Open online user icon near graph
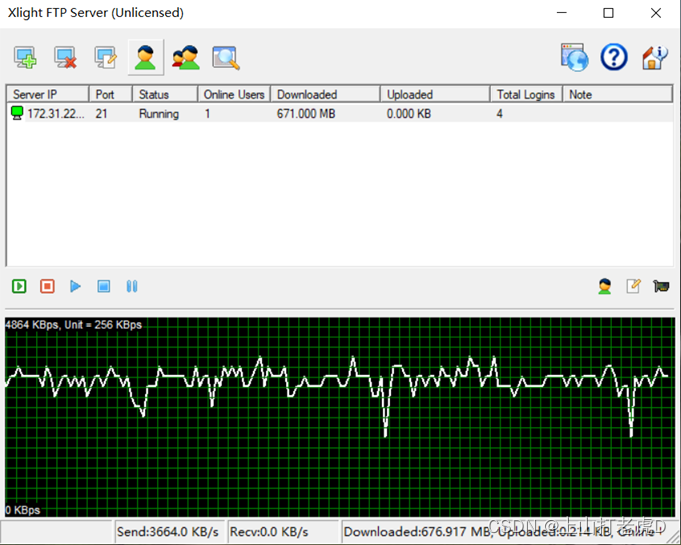 (605, 286)
